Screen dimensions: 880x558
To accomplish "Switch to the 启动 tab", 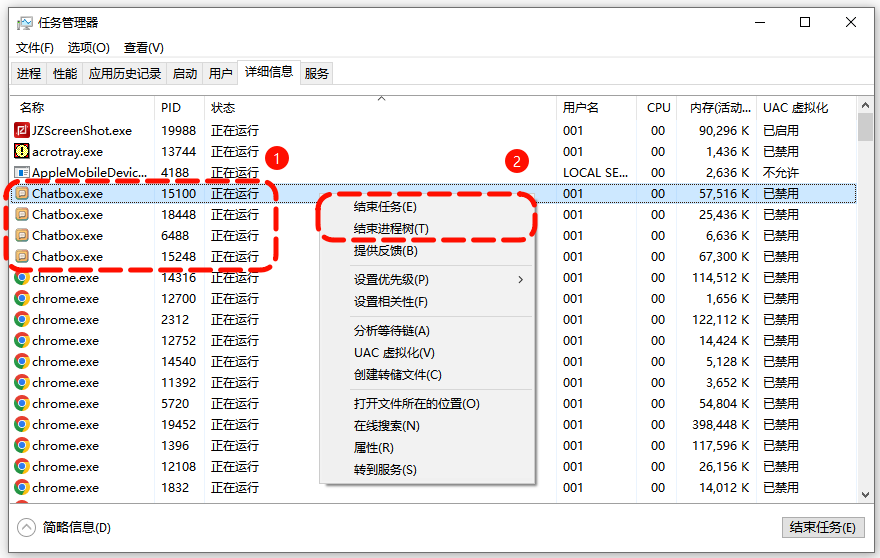I will pos(185,74).
